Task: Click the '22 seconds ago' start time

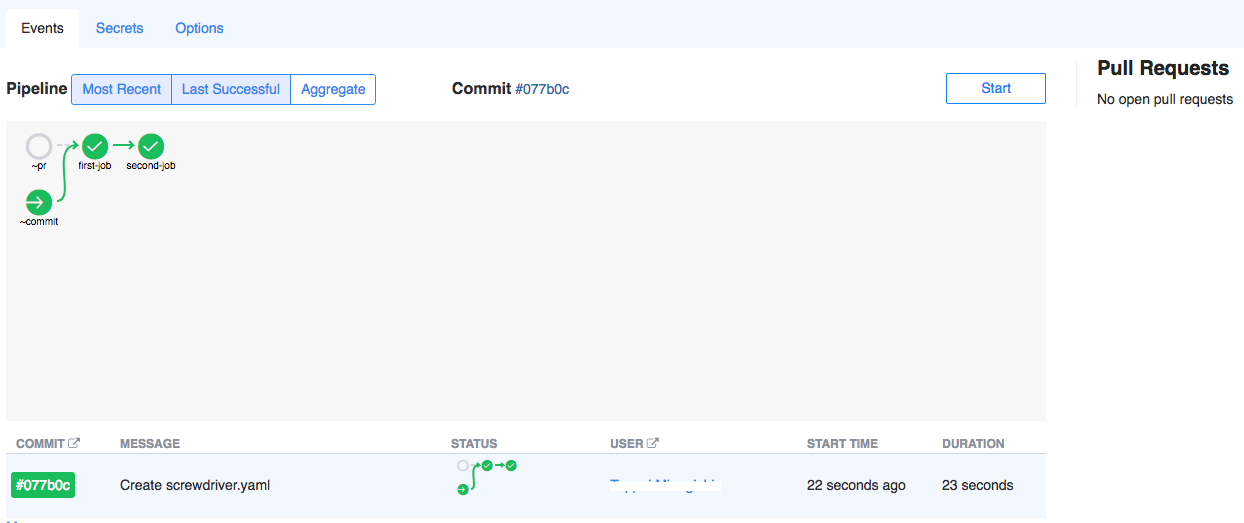Action: 856,485
